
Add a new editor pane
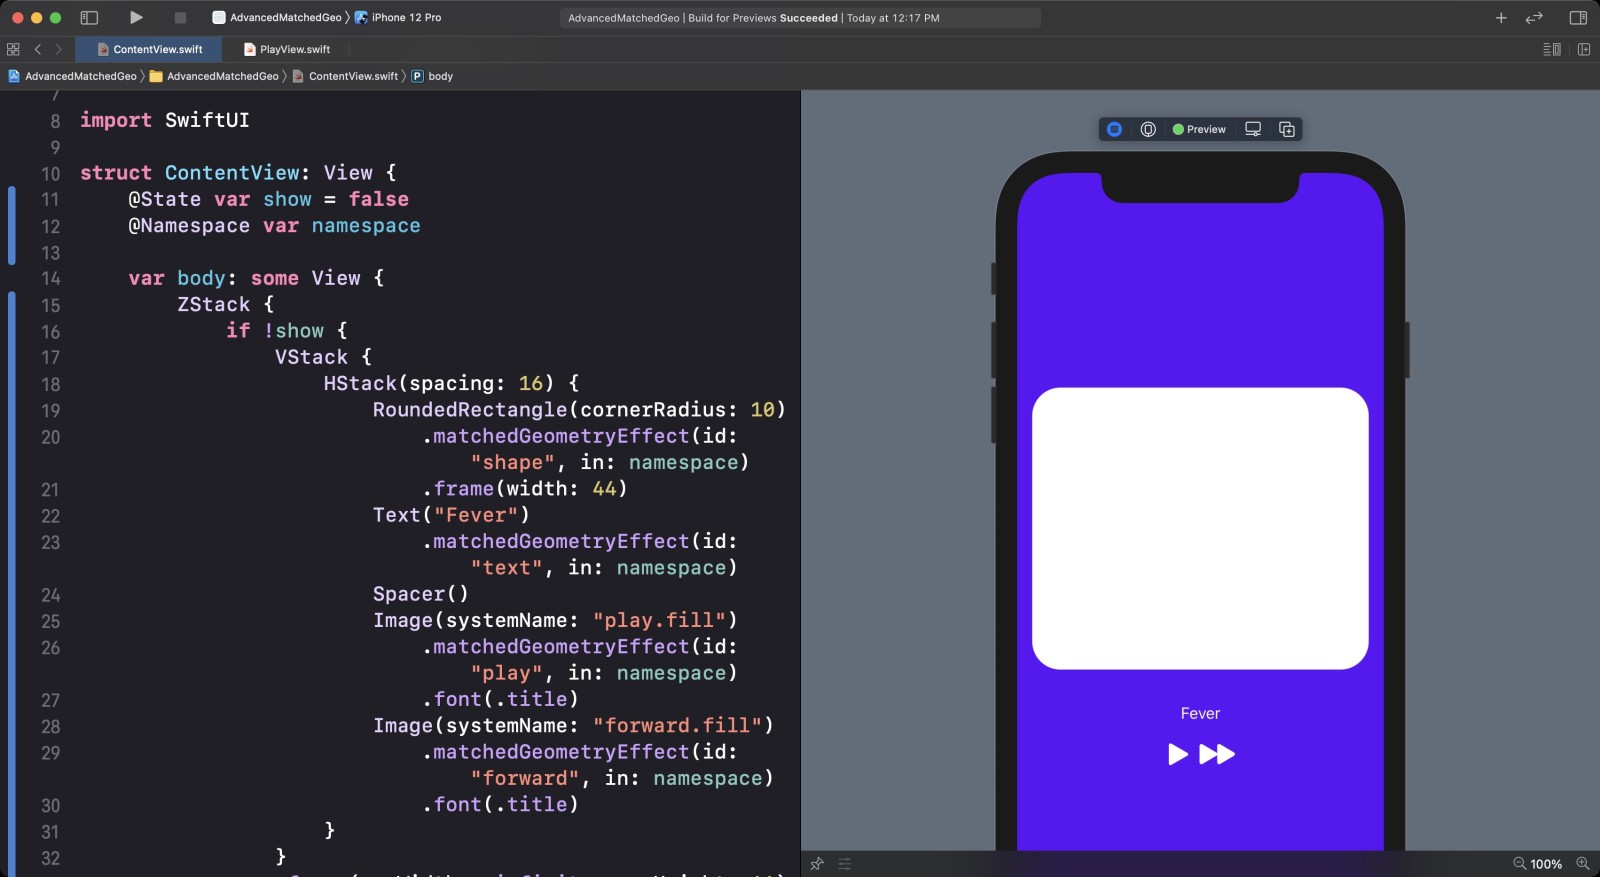click(1584, 49)
